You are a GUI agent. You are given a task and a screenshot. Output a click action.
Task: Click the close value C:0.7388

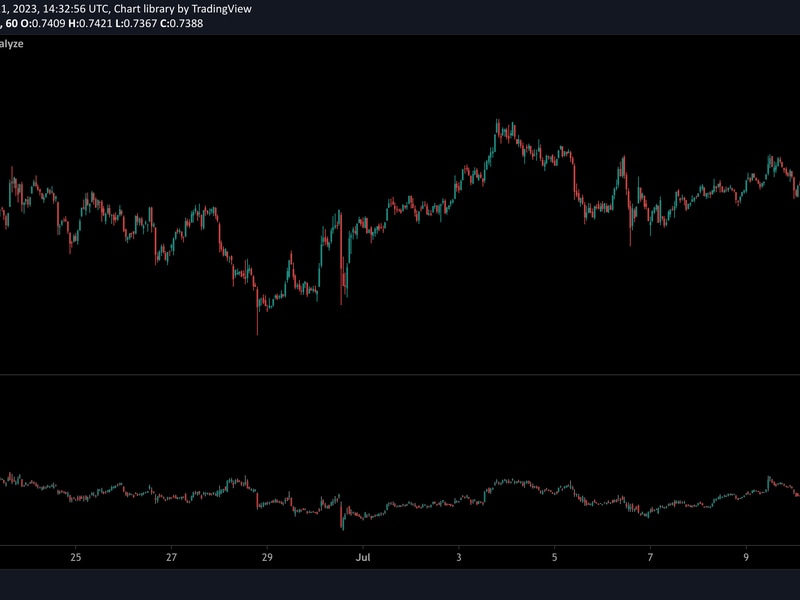tap(182, 23)
